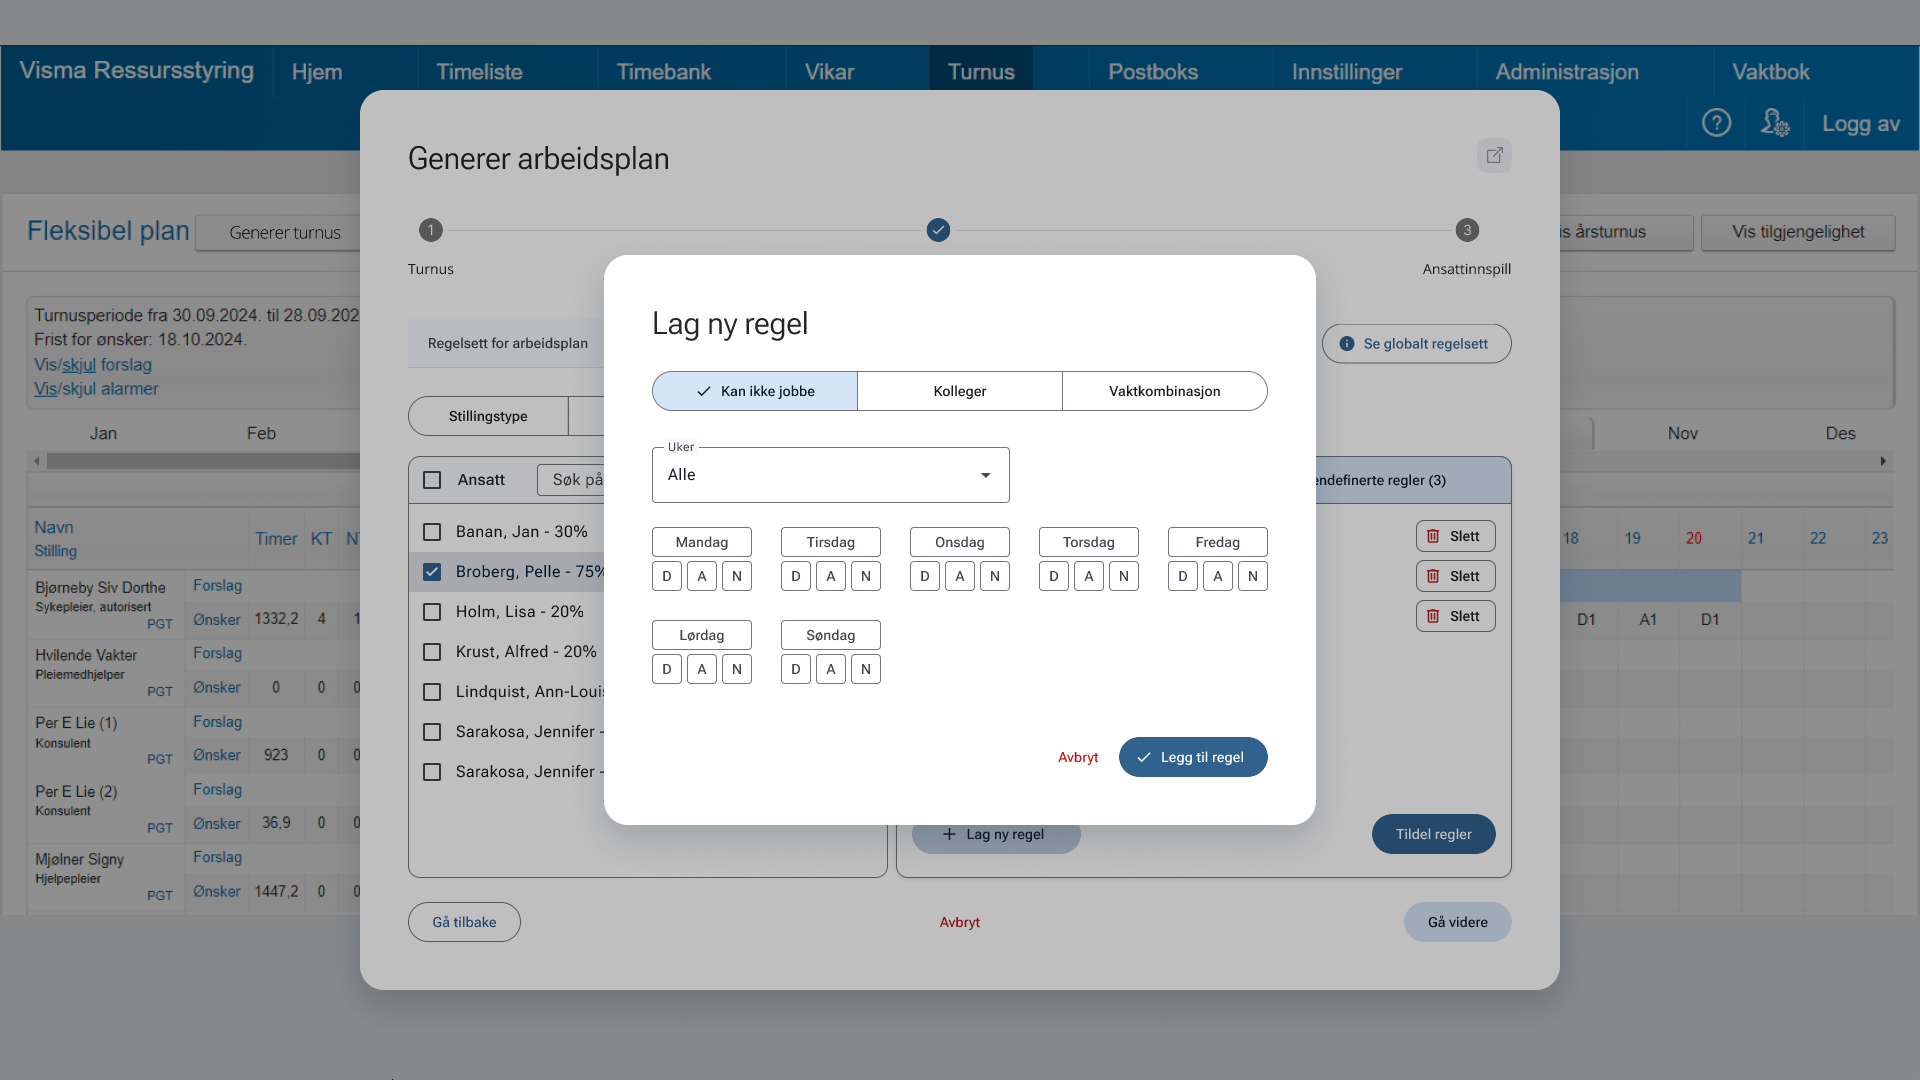Click Legg til regel button
Screen dimensions: 1920x1080
(1193, 757)
